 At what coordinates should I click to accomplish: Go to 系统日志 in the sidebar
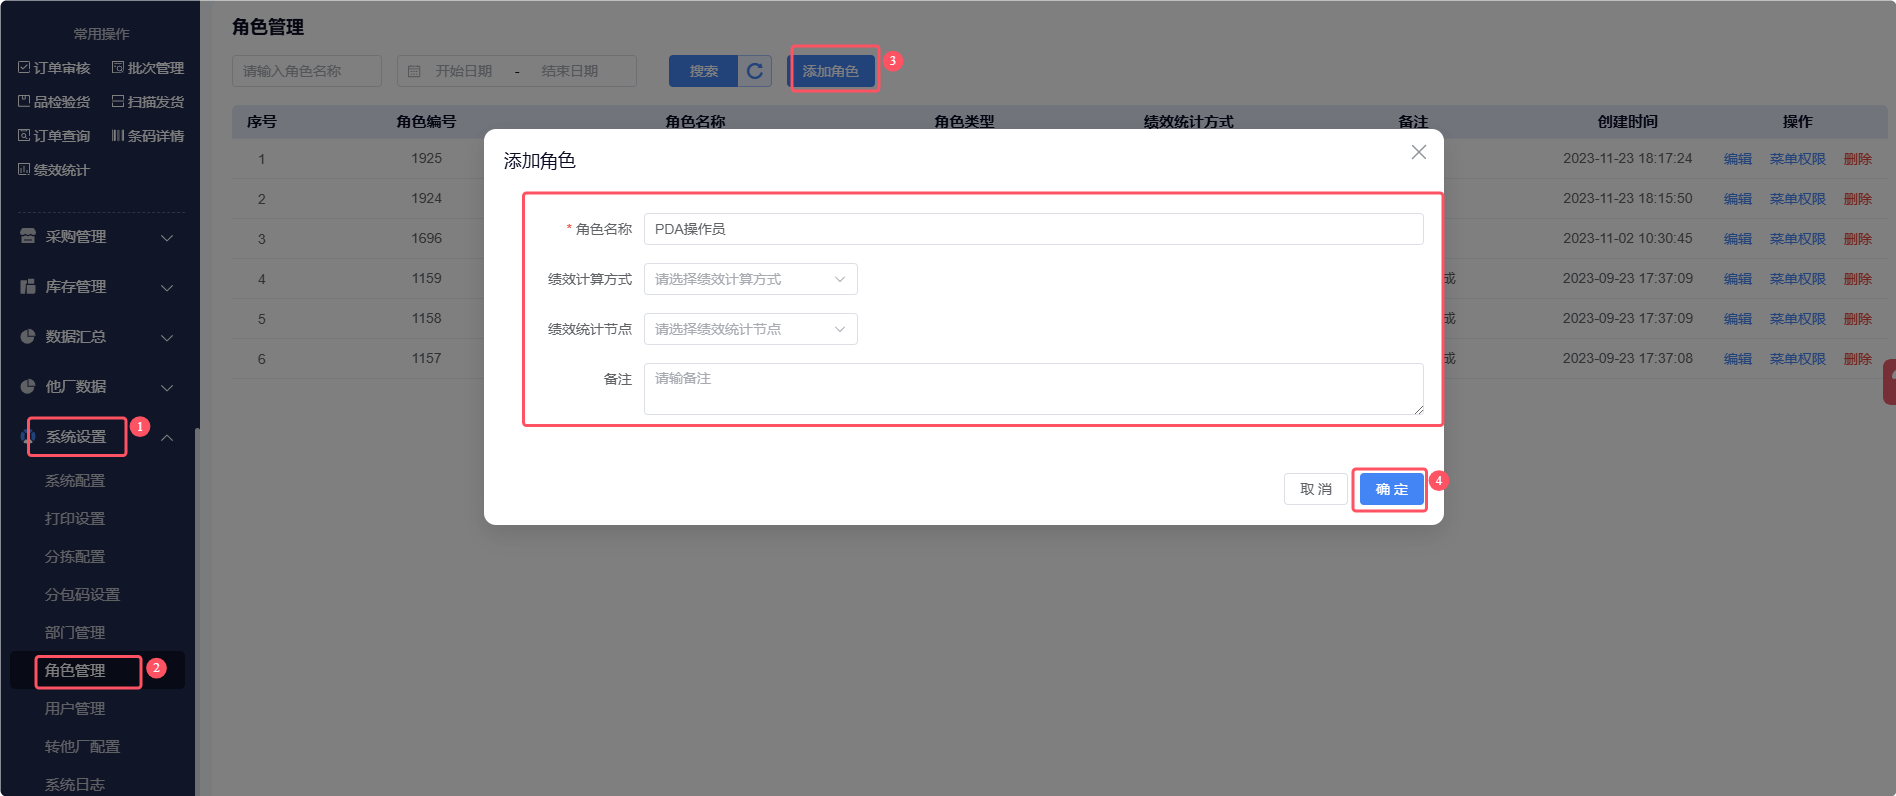coord(75,785)
